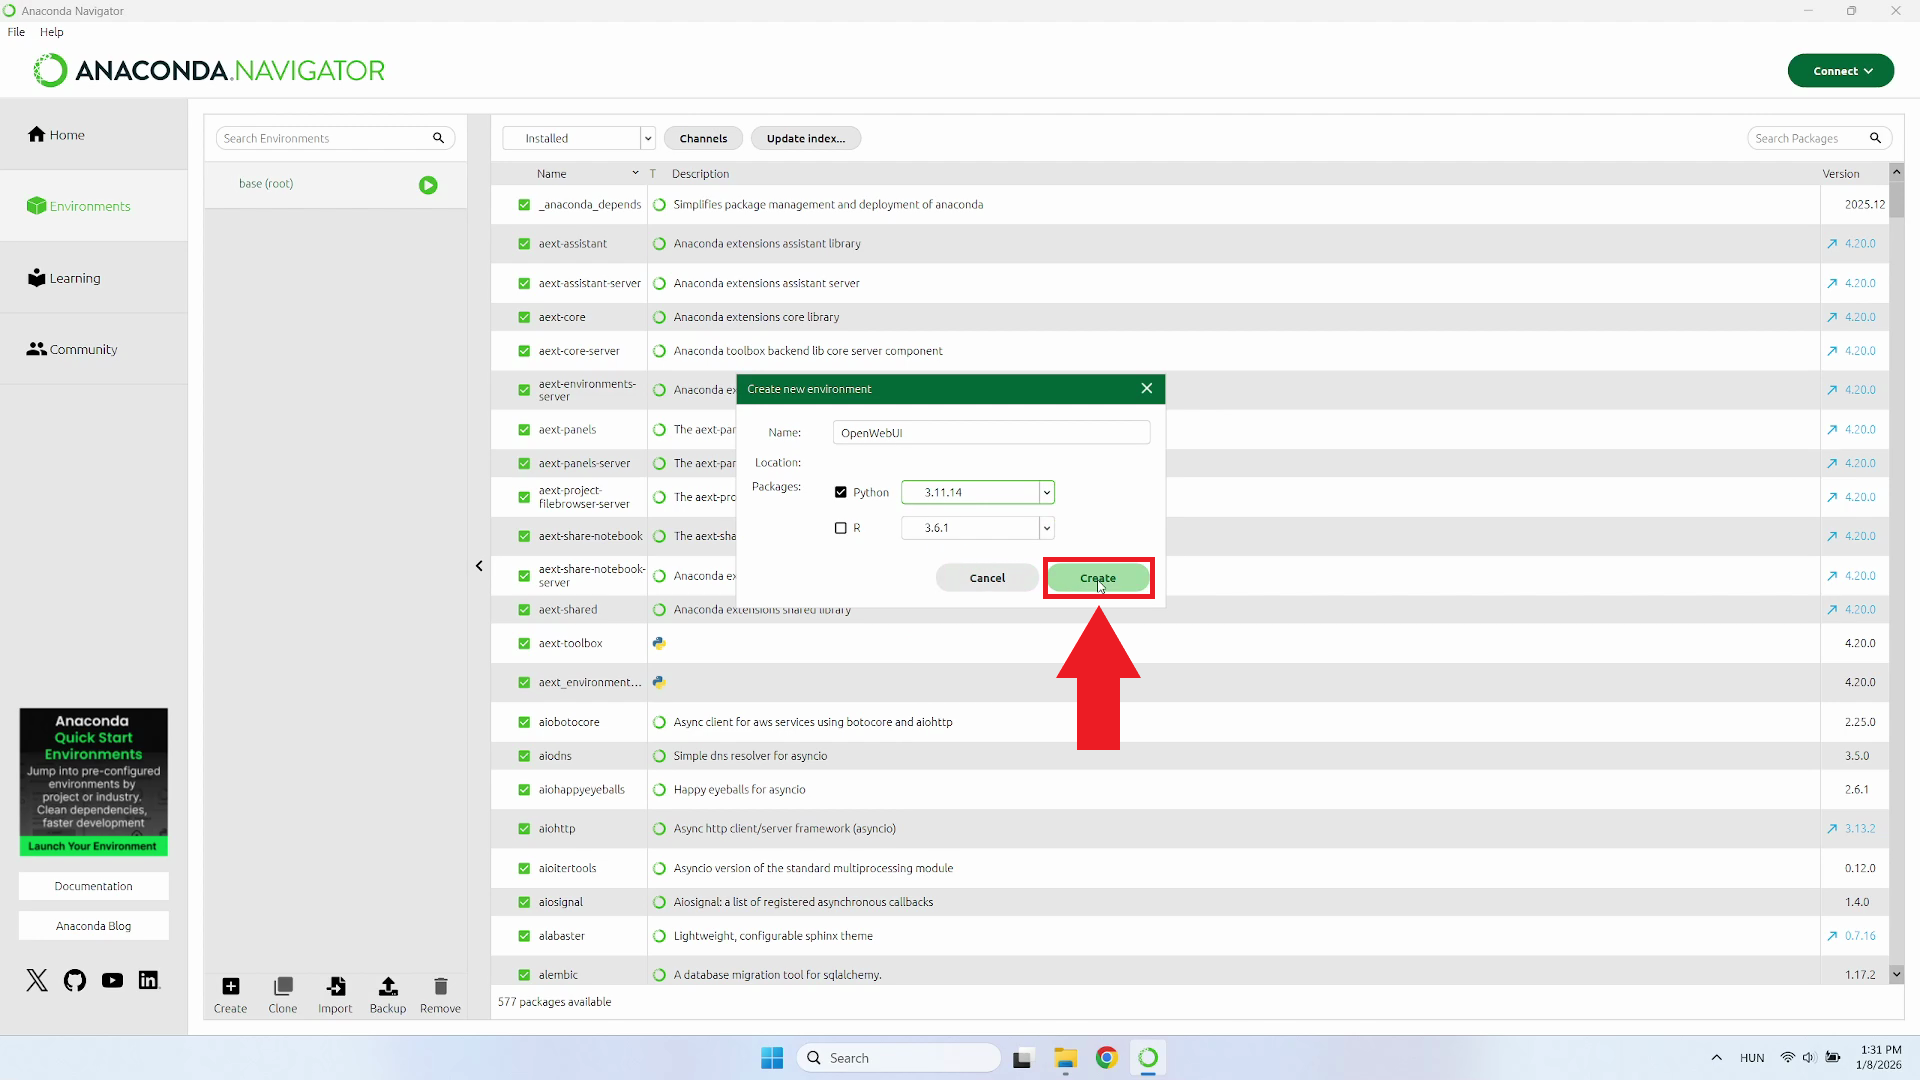Viewport: 1920px width, 1080px height.
Task: Collapse environments panel with left arrow
Action: (479, 566)
